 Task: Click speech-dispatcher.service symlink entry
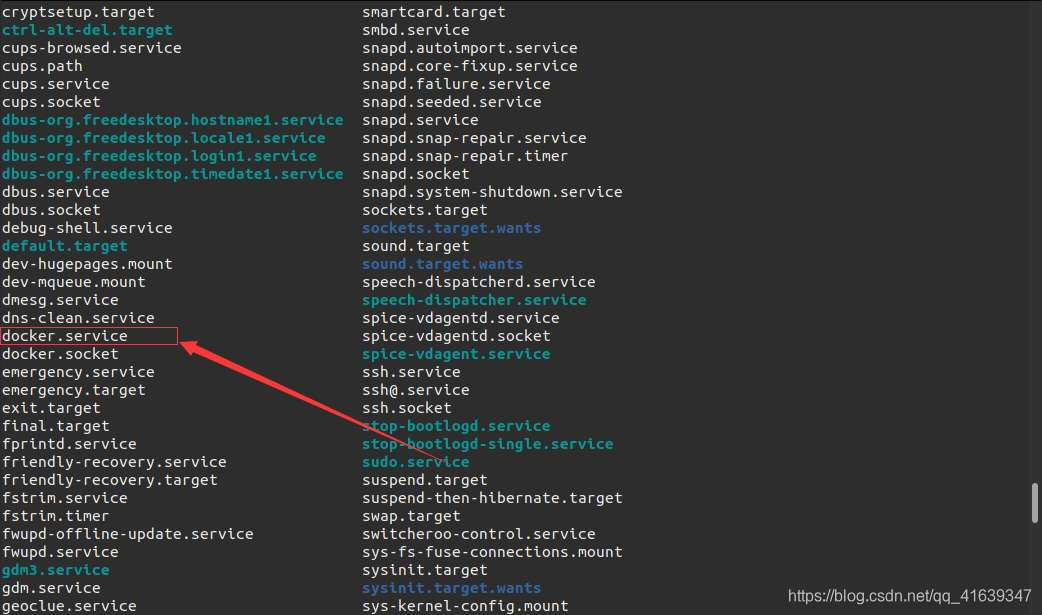pyautogui.click(x=474, y=299)
